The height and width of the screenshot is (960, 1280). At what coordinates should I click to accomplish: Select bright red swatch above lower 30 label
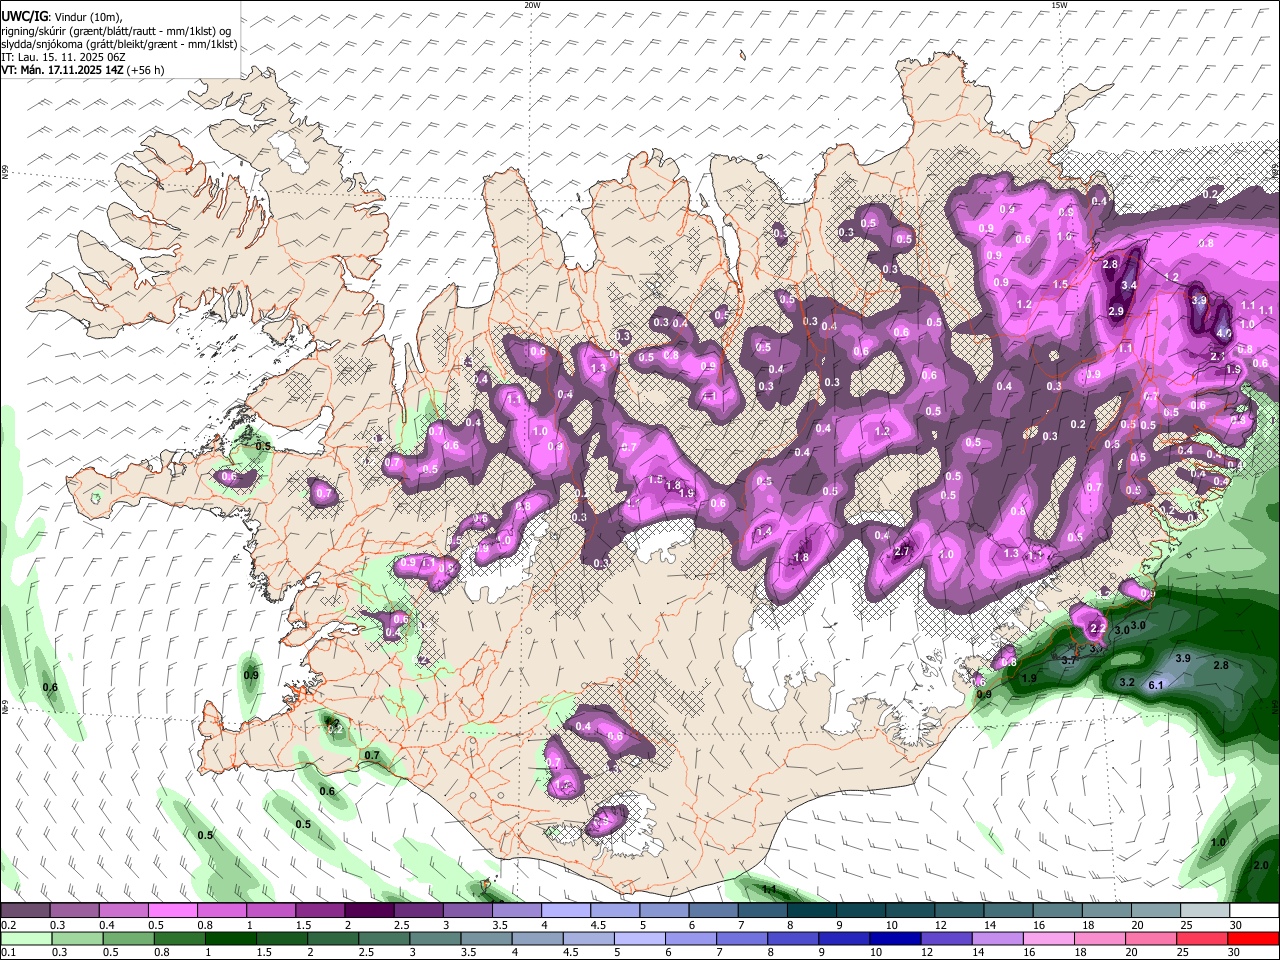(1253, 939)
